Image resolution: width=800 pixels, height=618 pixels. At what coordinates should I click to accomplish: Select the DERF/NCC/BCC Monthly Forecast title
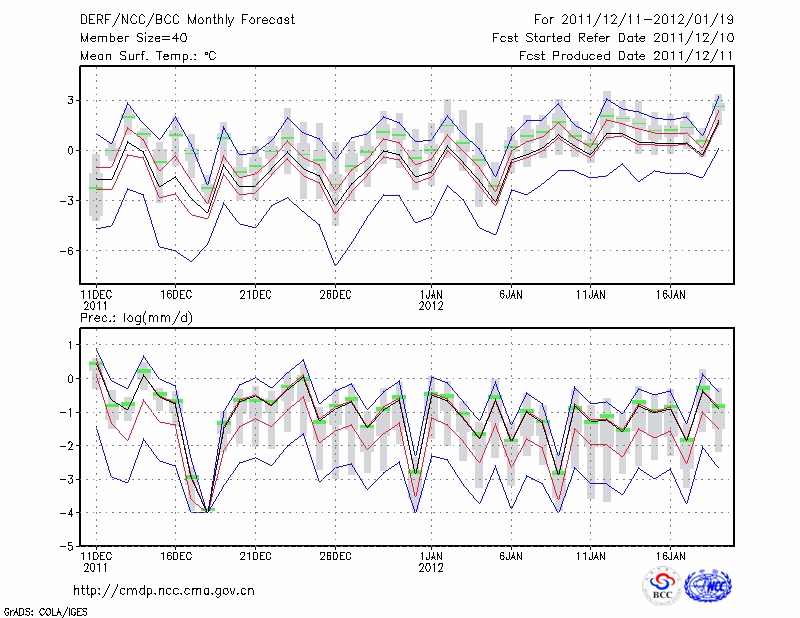(x=189, y=20)
